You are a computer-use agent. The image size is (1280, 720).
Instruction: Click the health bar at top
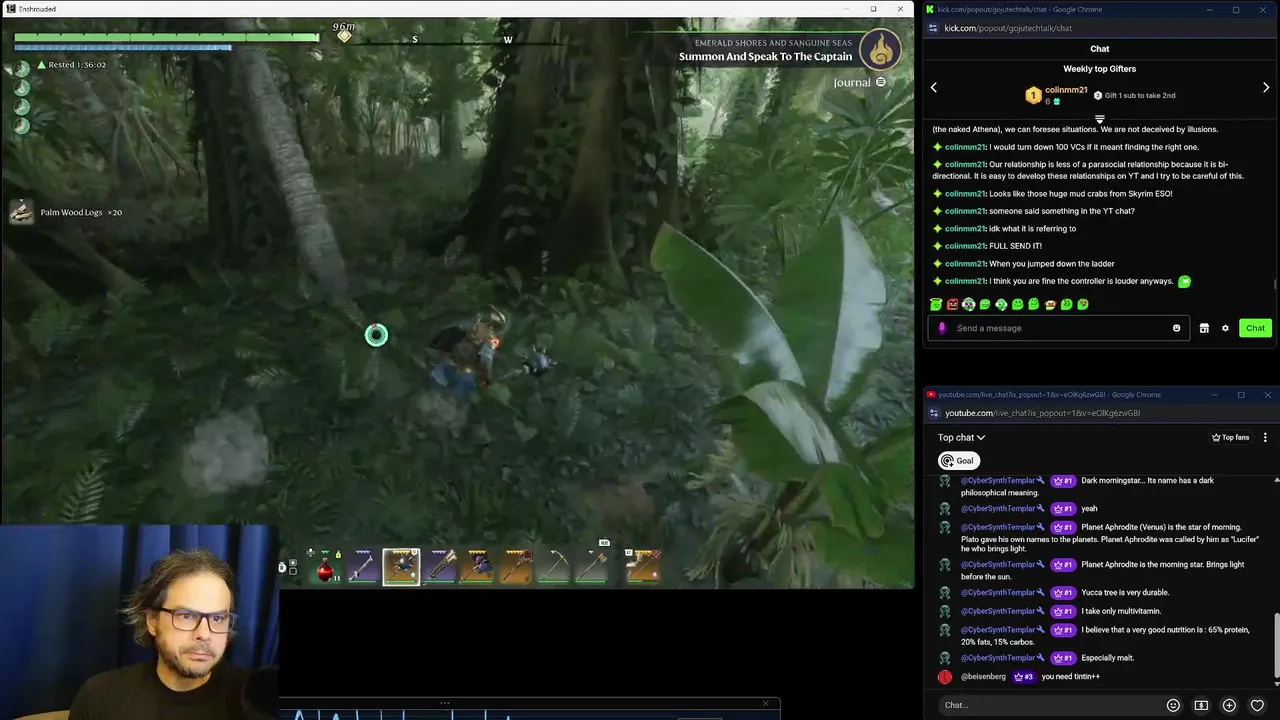coord(167,37)
